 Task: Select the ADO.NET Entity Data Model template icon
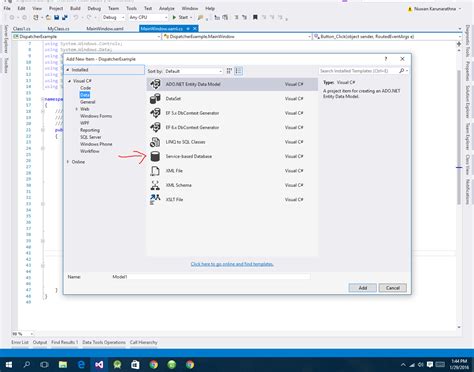click(x=155, y=84)
